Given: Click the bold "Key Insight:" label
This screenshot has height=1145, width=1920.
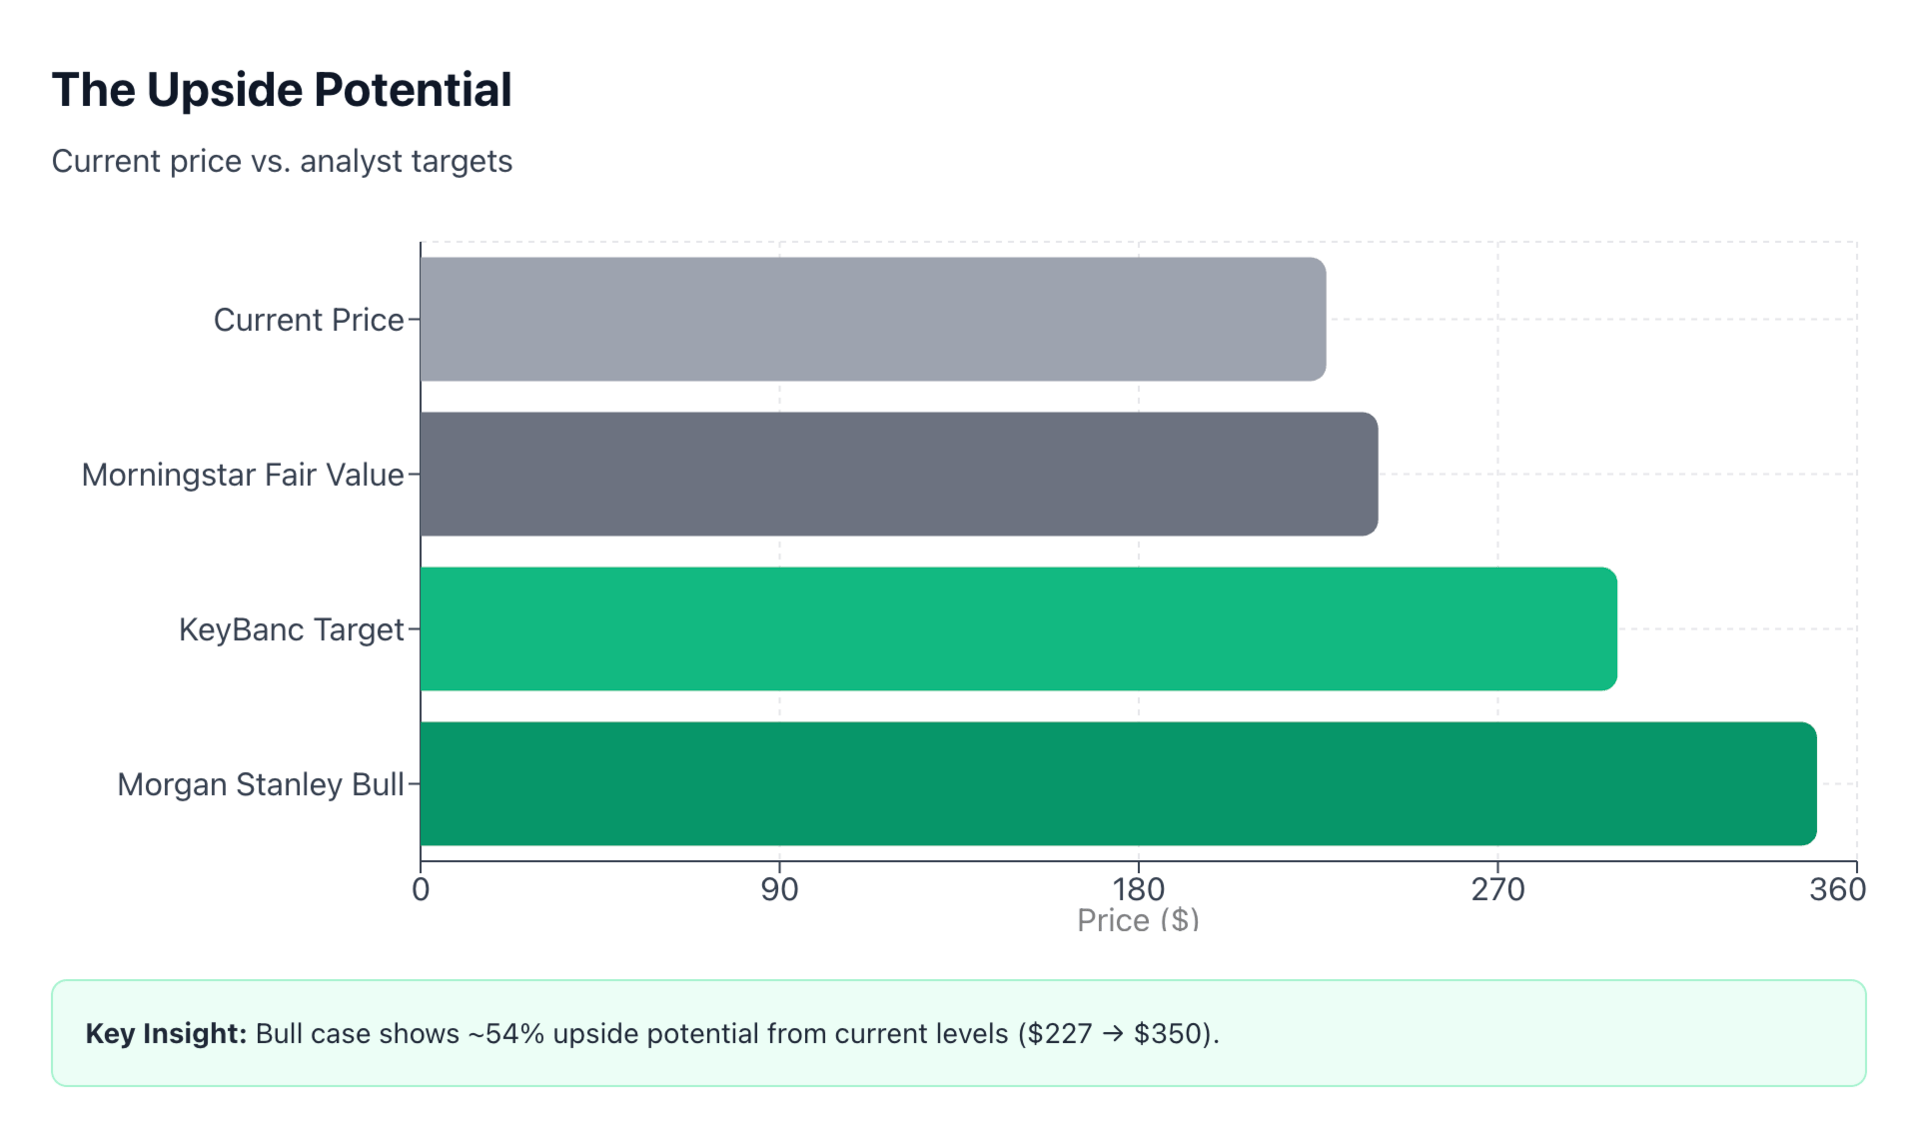Looking at the screenshot, I should tap(166, 1033).
